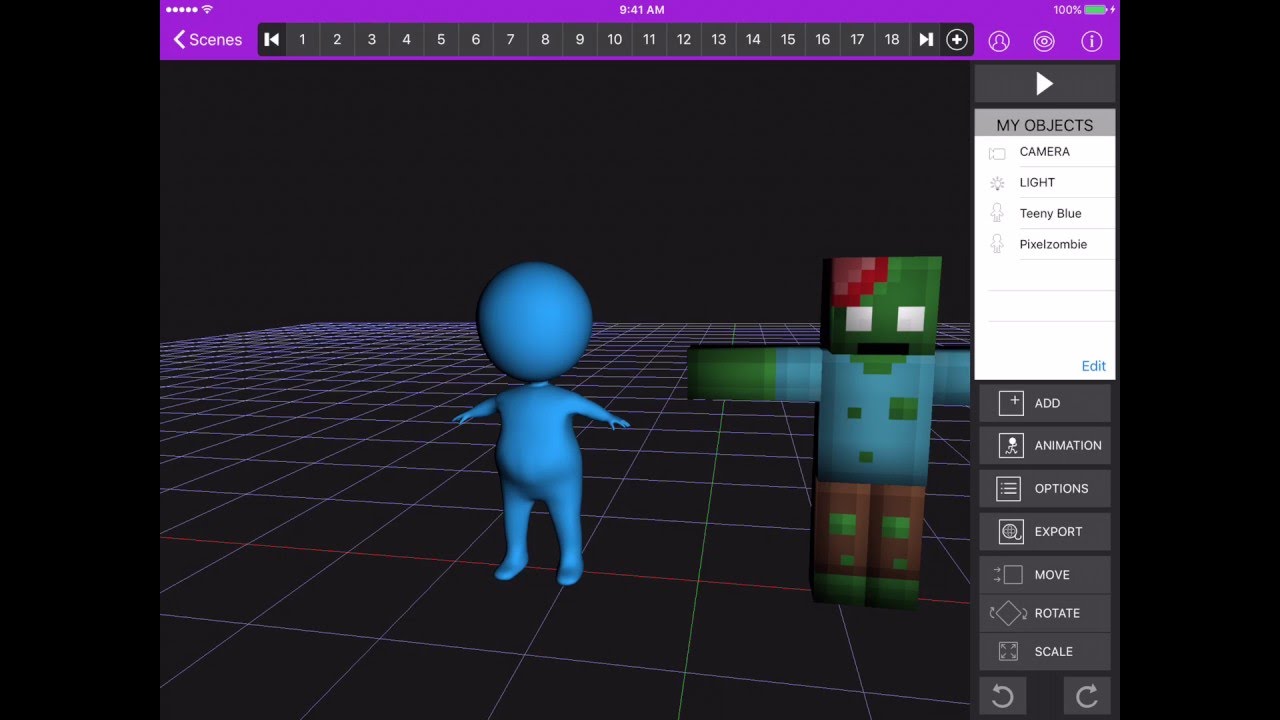Redo the last action
This screenshot has width=1280, height=720.
pos(1087,696)
